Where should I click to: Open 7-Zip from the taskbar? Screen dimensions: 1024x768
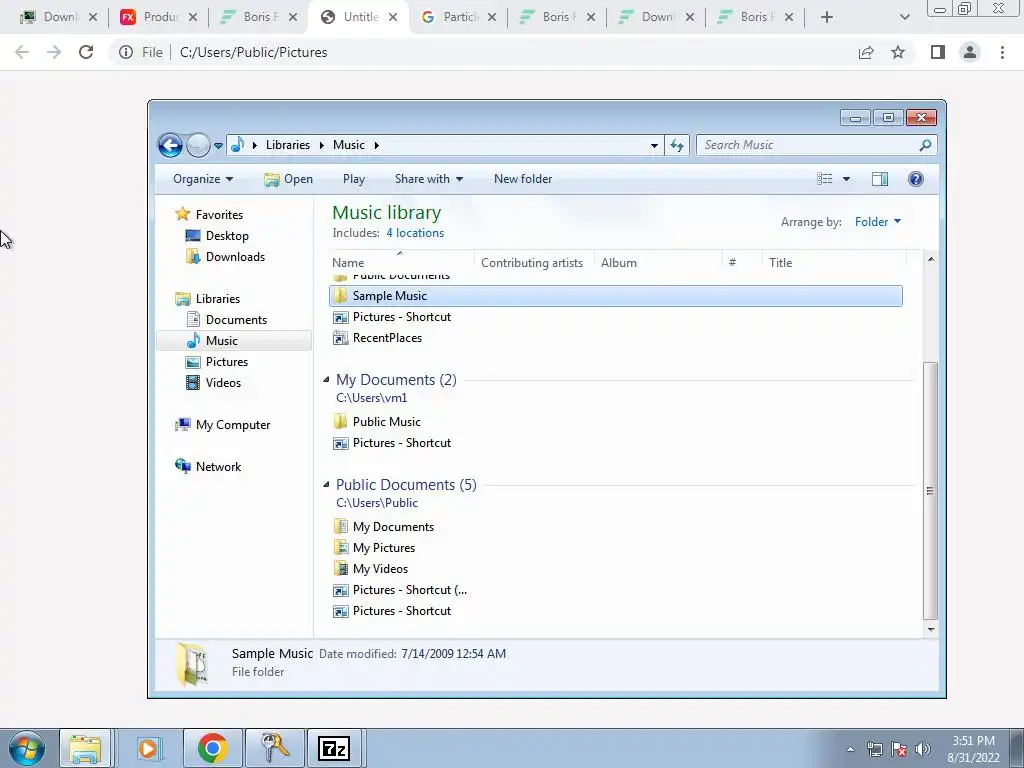pos(334,748)
